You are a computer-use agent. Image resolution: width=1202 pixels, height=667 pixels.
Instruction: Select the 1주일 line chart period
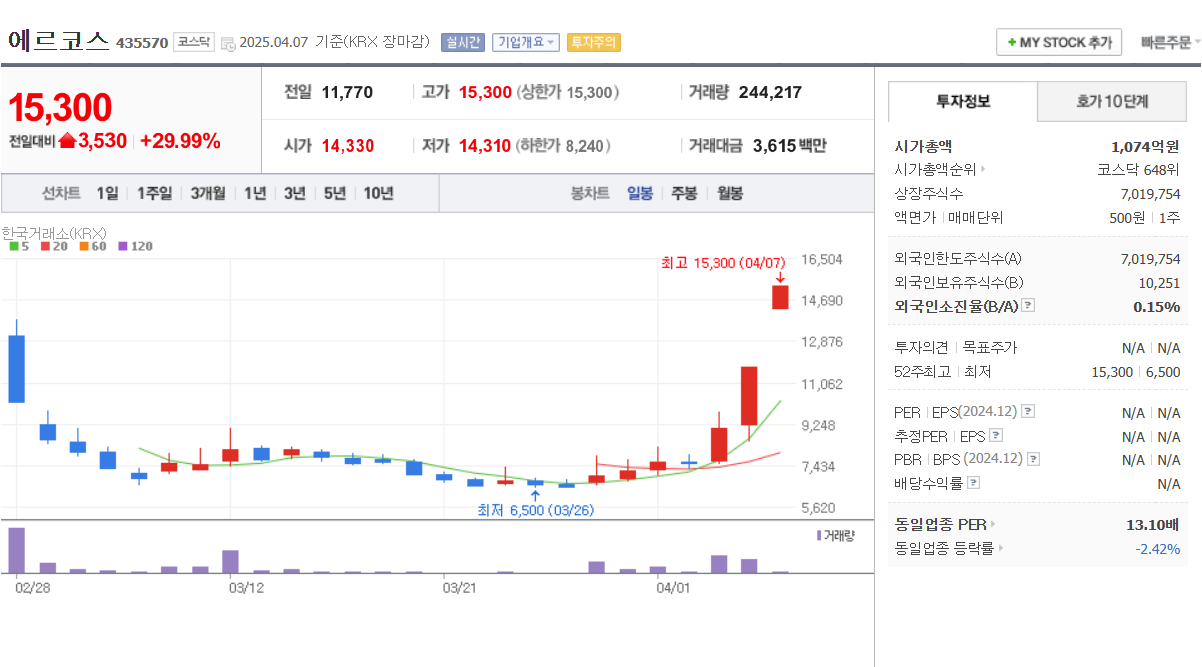154,193
